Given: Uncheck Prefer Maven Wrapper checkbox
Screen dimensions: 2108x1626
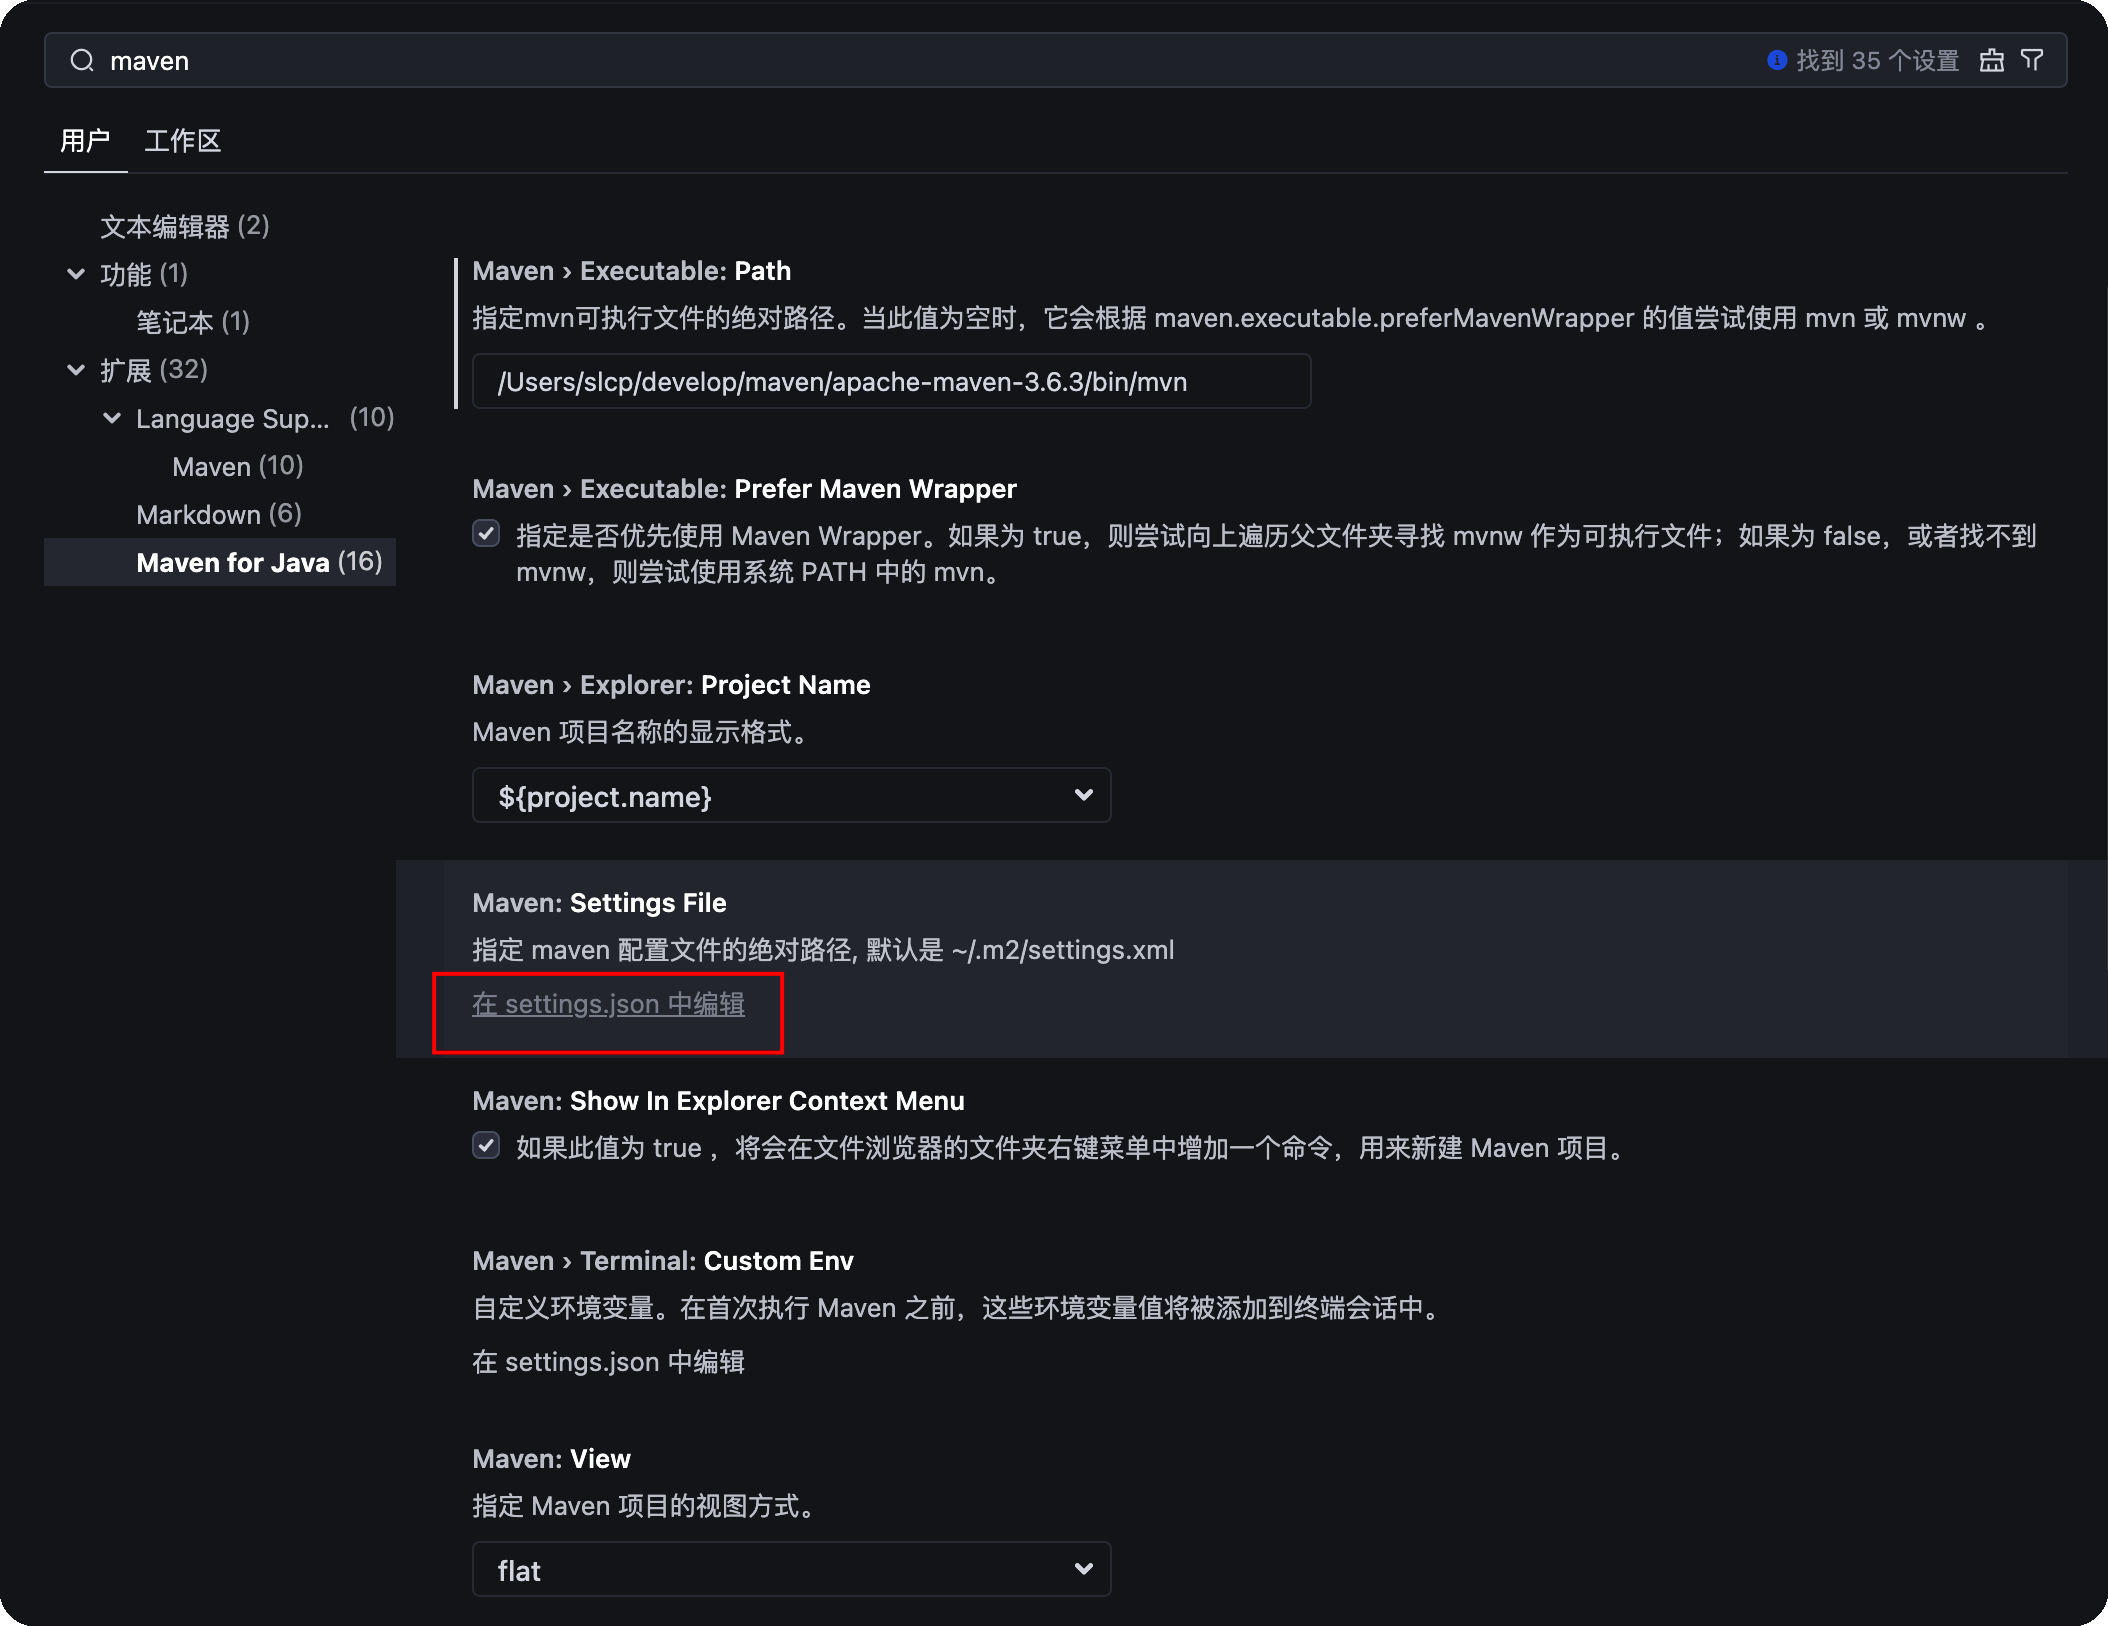Looking at the screenshot, I should click(486, 534).
